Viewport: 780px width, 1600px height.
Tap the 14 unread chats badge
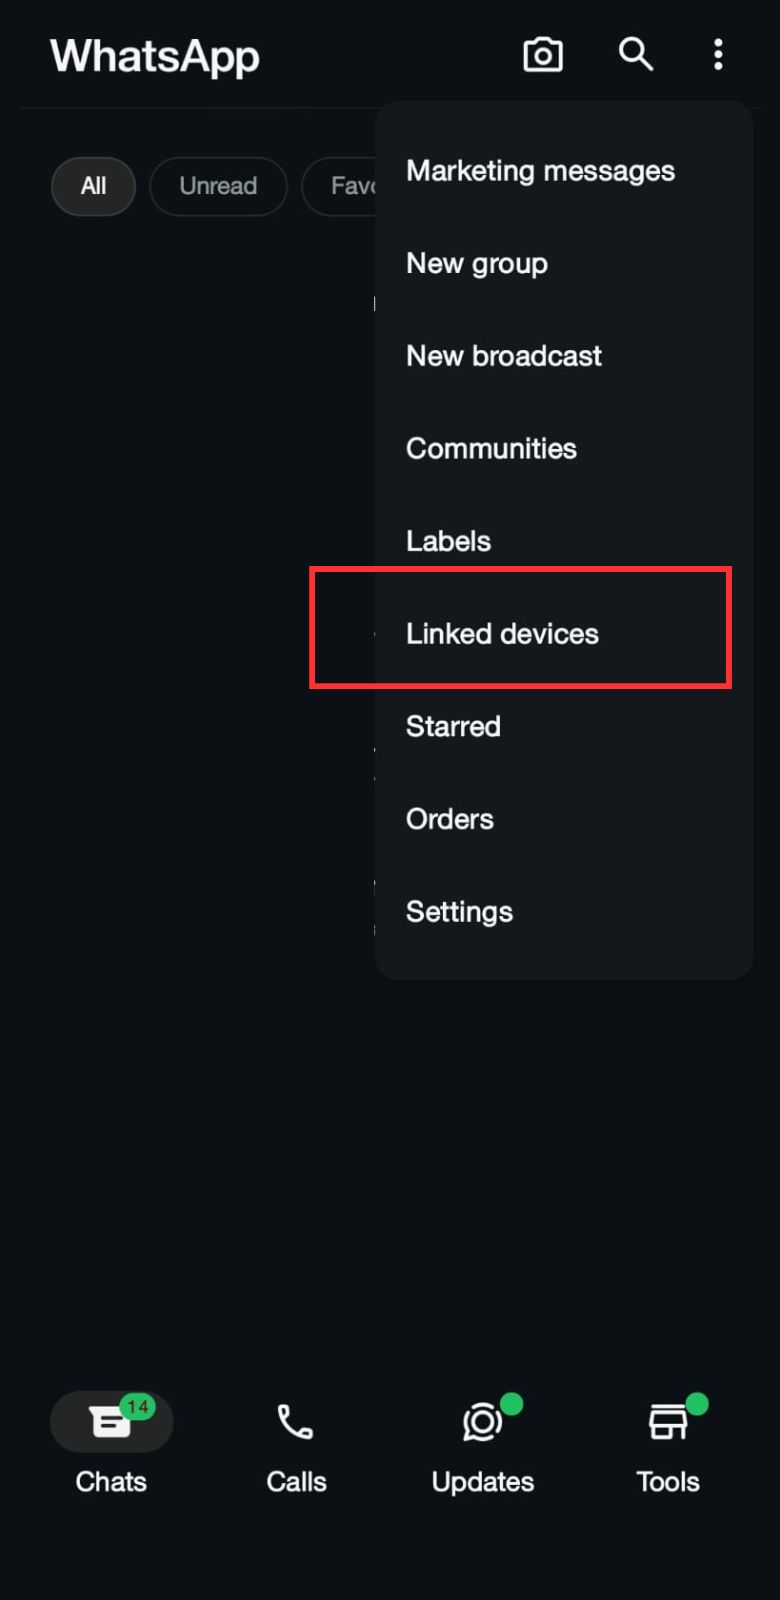138,1407
